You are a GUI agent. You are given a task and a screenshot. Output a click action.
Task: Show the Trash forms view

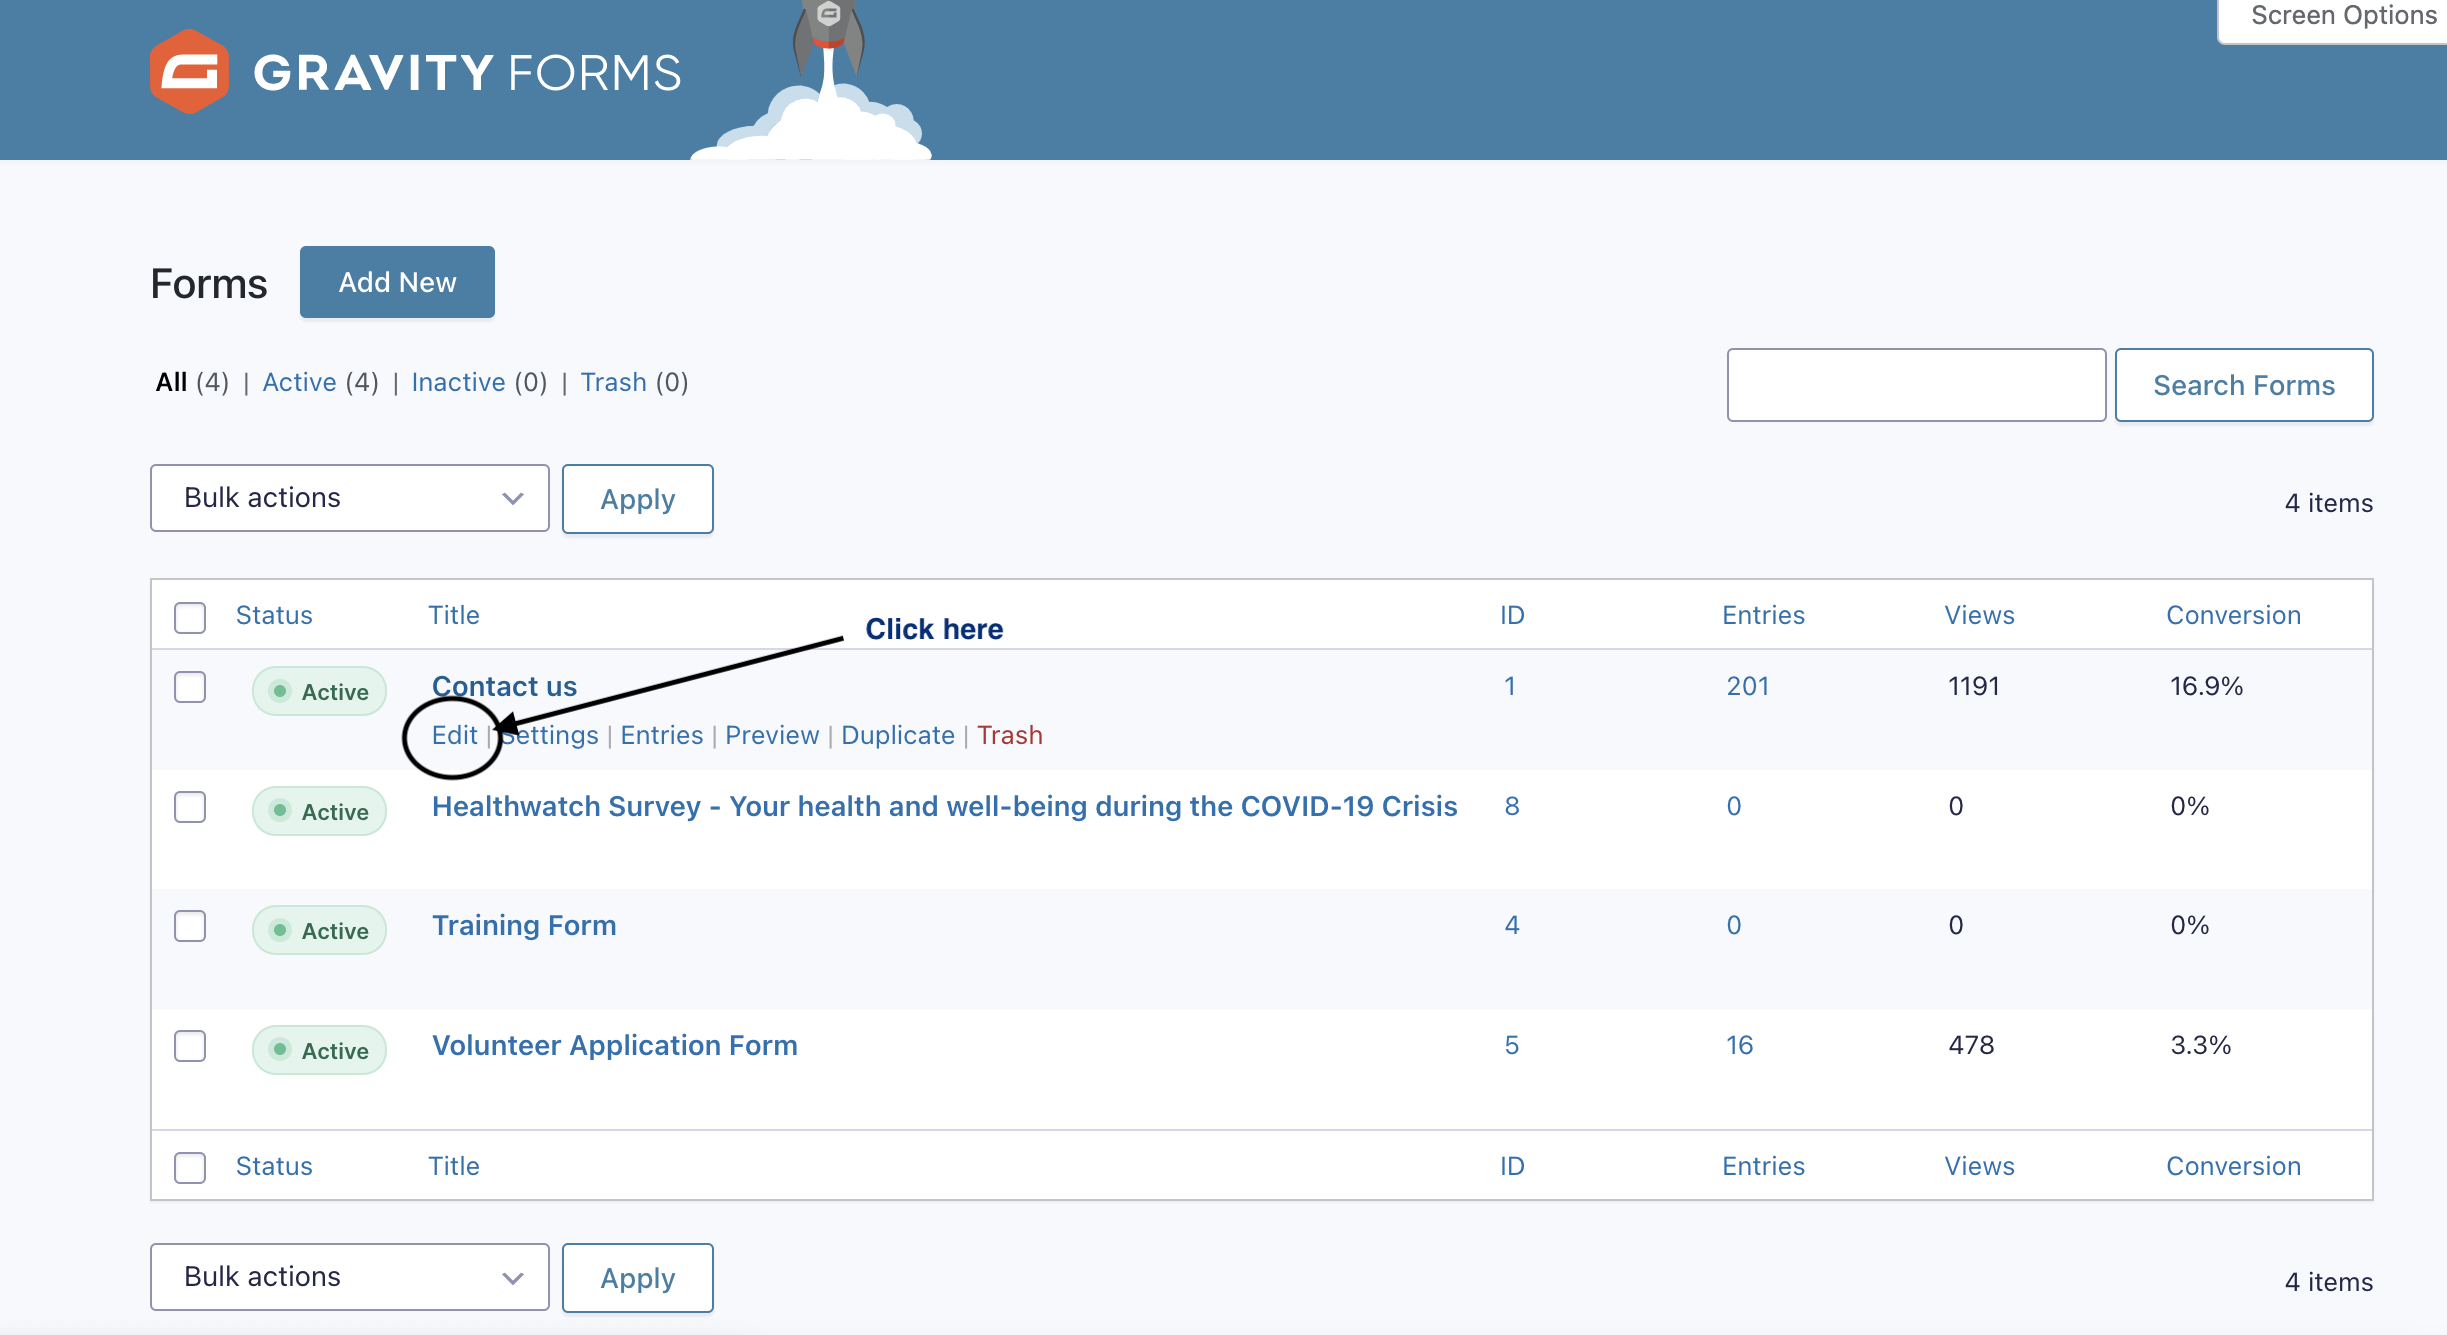[x=613, y=382]
